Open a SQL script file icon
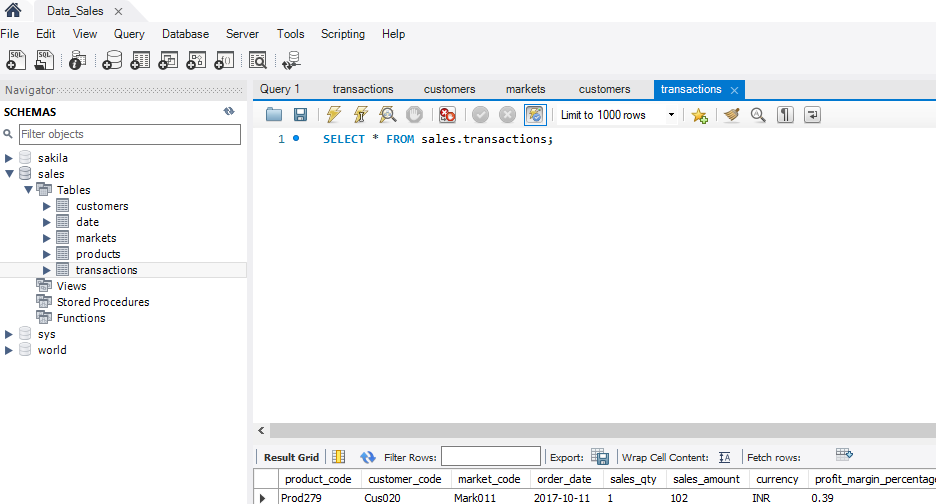 coord(44,60)
